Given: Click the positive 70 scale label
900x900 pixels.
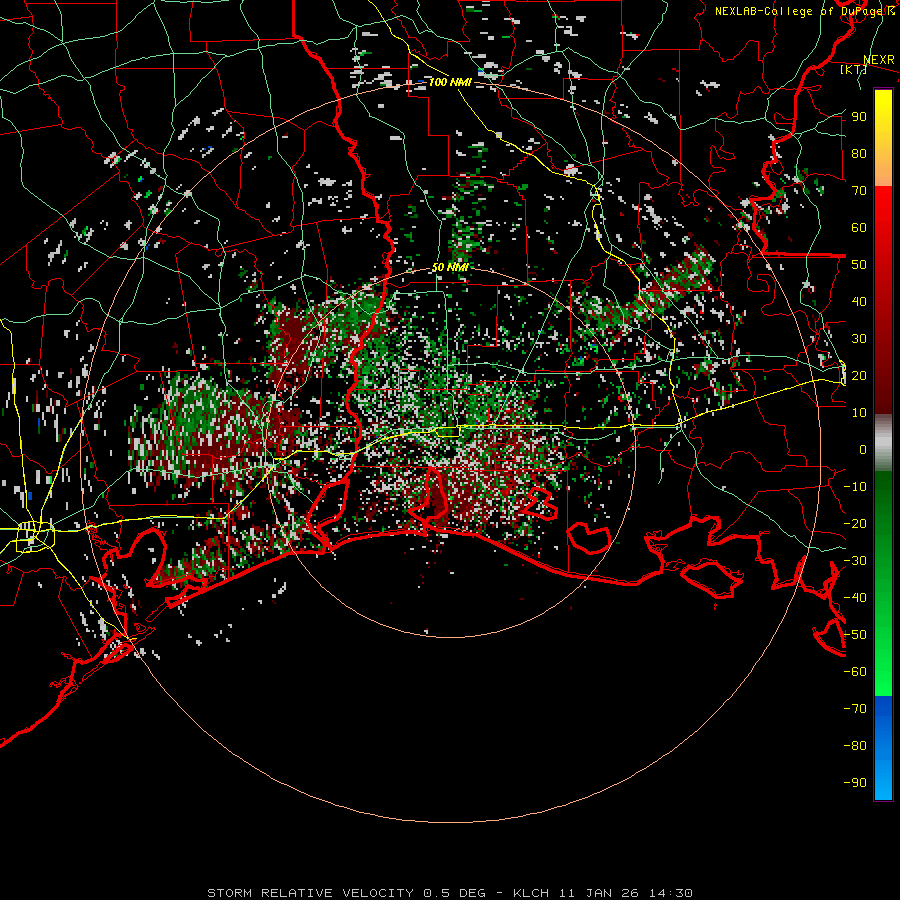Looking at the screenshot, I should tap(859, 191).
